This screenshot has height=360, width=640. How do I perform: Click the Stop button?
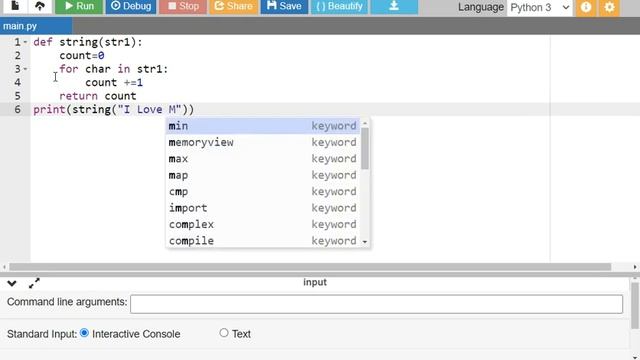(x=183, y=6)
